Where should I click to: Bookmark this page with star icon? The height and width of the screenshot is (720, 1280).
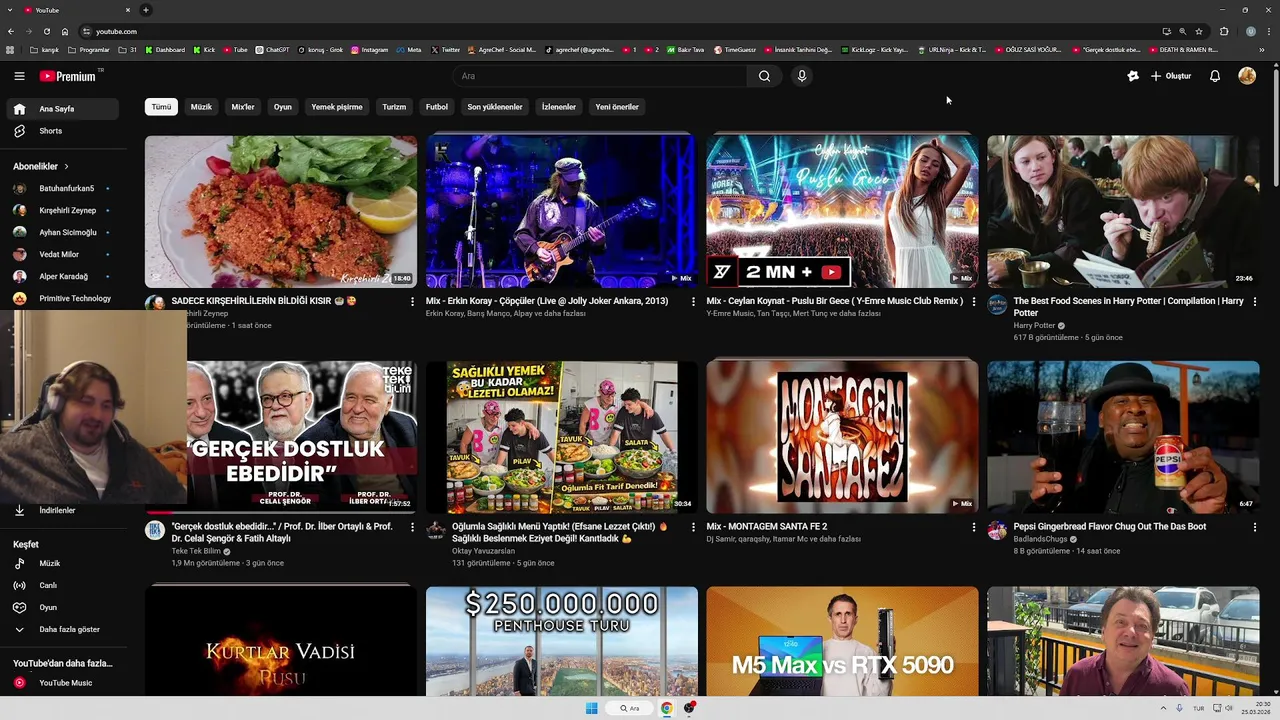coord(1199,31)
